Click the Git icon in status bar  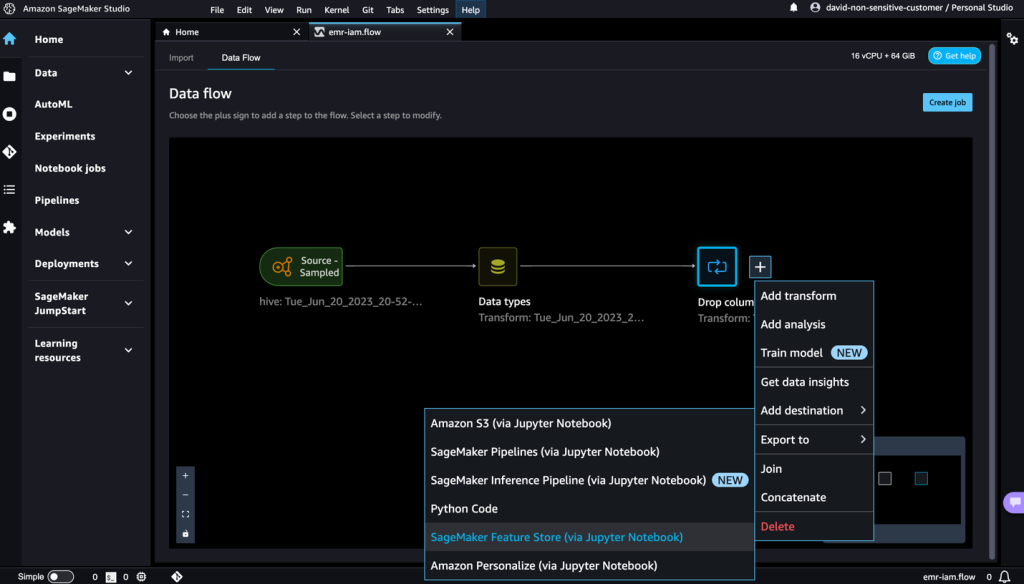pyautogui.click(x=176, y=577)
